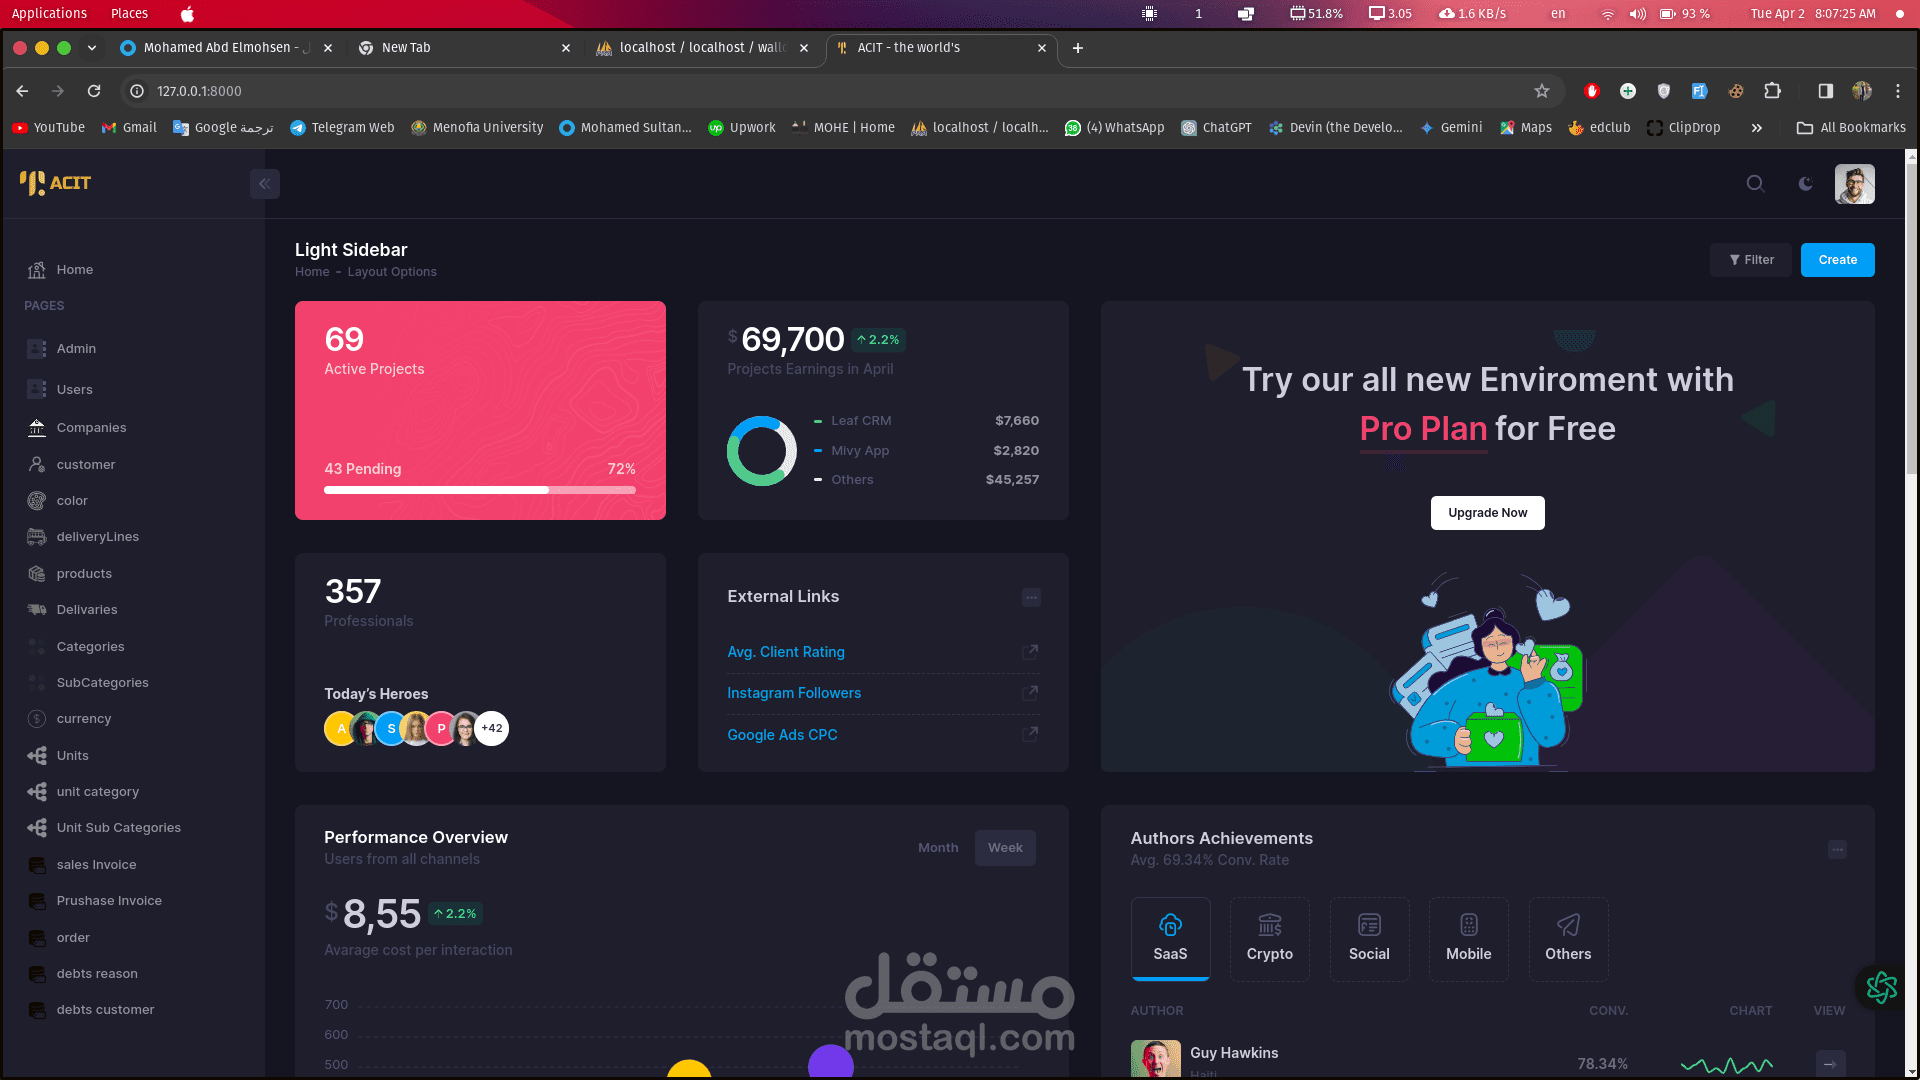This screenshot has width=1920, height=1080.
Task: Open Companies page from sidebar
Action: 91,428
